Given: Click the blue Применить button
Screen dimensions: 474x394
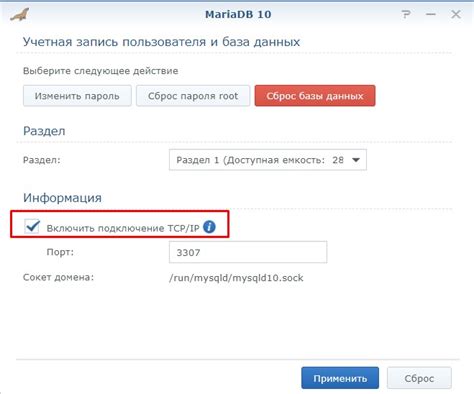Looking at the screenshot, I should [340, 378].
